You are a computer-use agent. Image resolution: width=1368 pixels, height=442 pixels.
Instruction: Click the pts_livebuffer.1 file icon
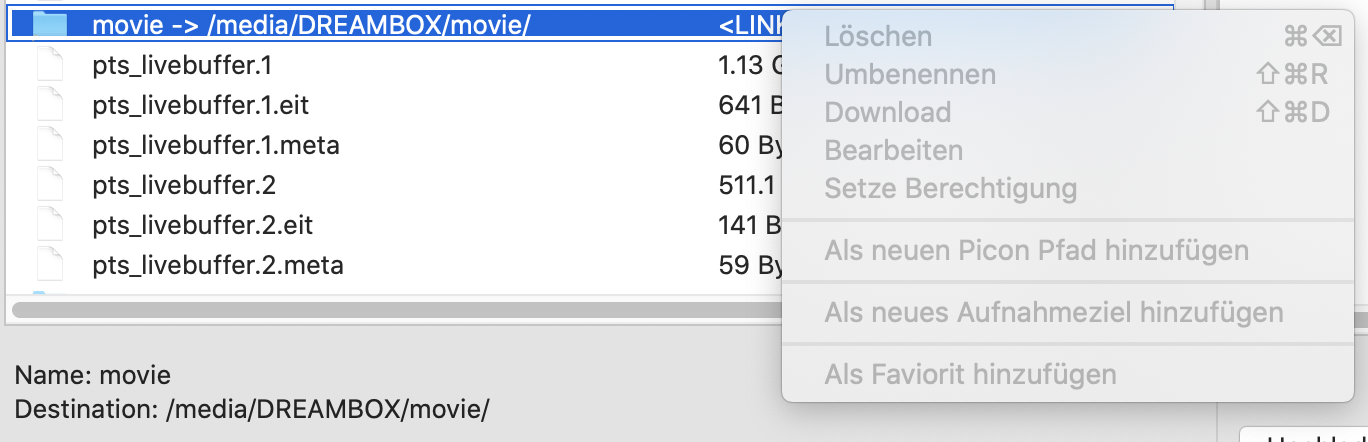coord(49,66)
